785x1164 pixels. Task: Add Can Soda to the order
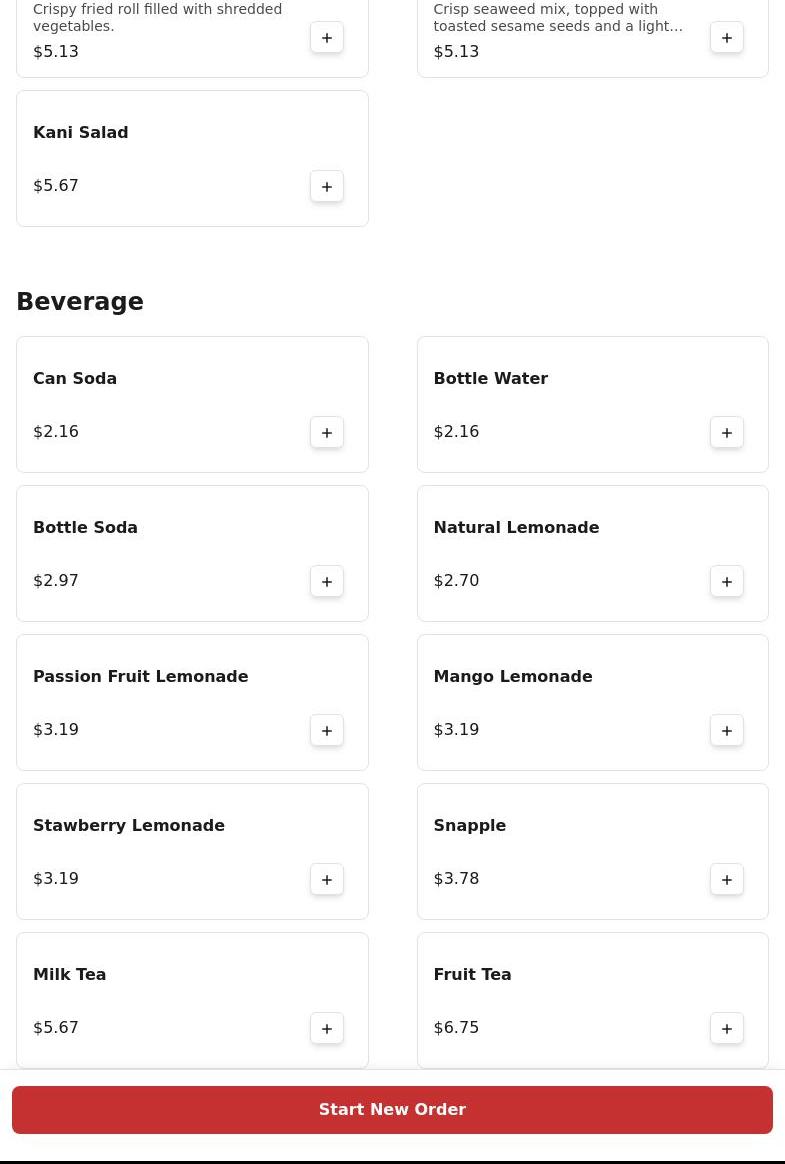tap(327, 432)
